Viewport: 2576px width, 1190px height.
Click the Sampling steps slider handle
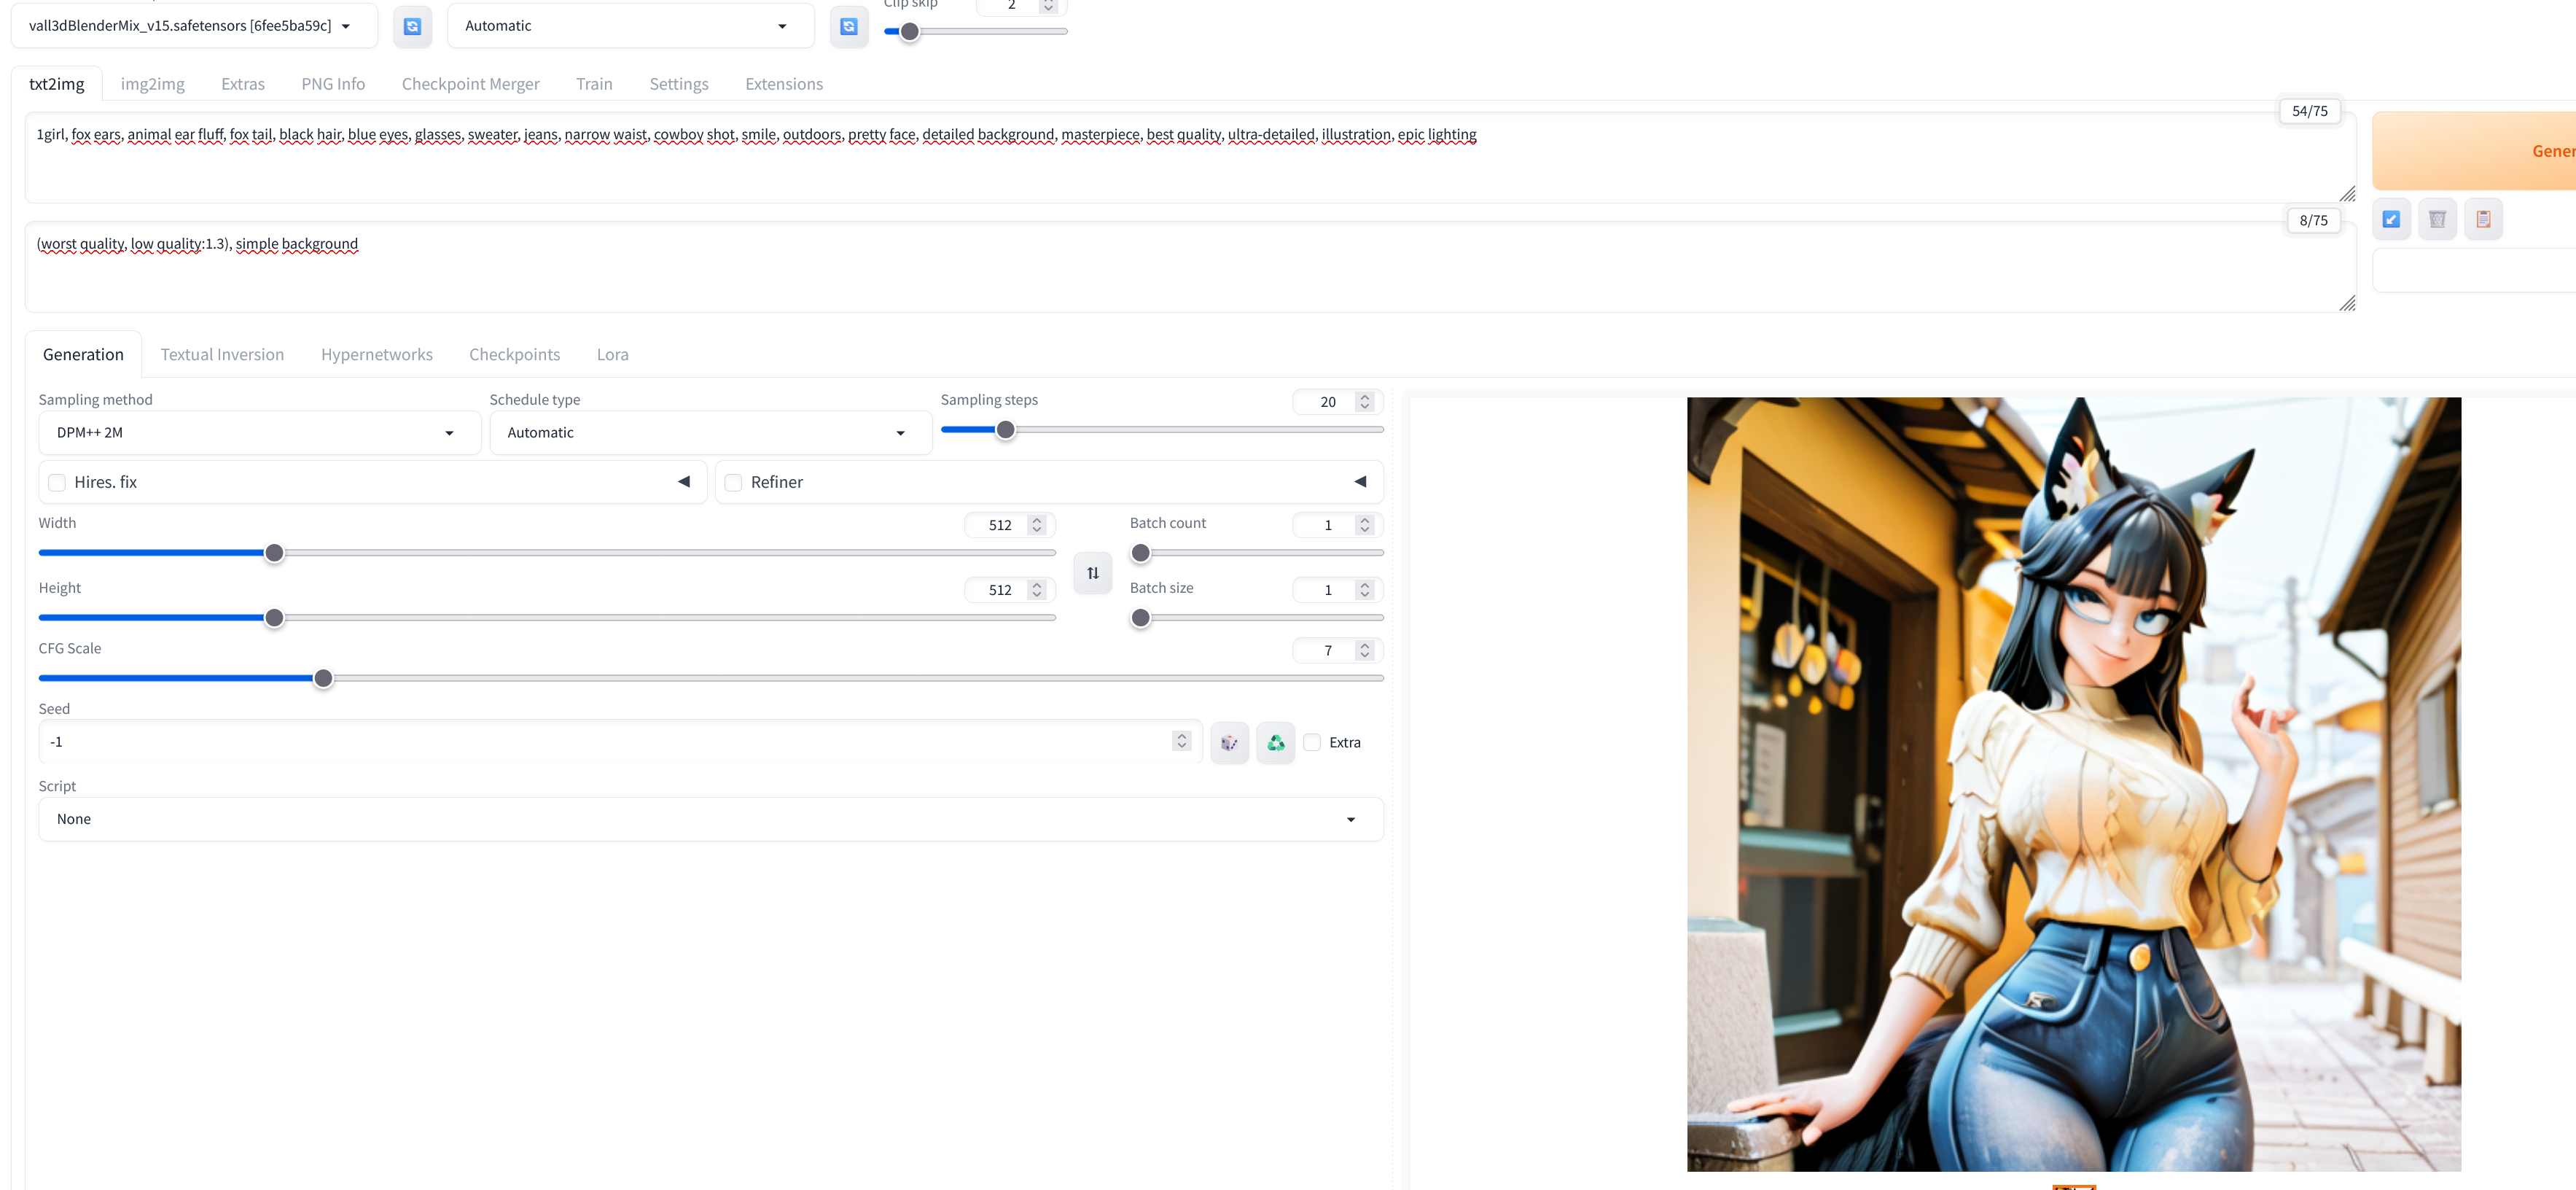(1006, 430)
